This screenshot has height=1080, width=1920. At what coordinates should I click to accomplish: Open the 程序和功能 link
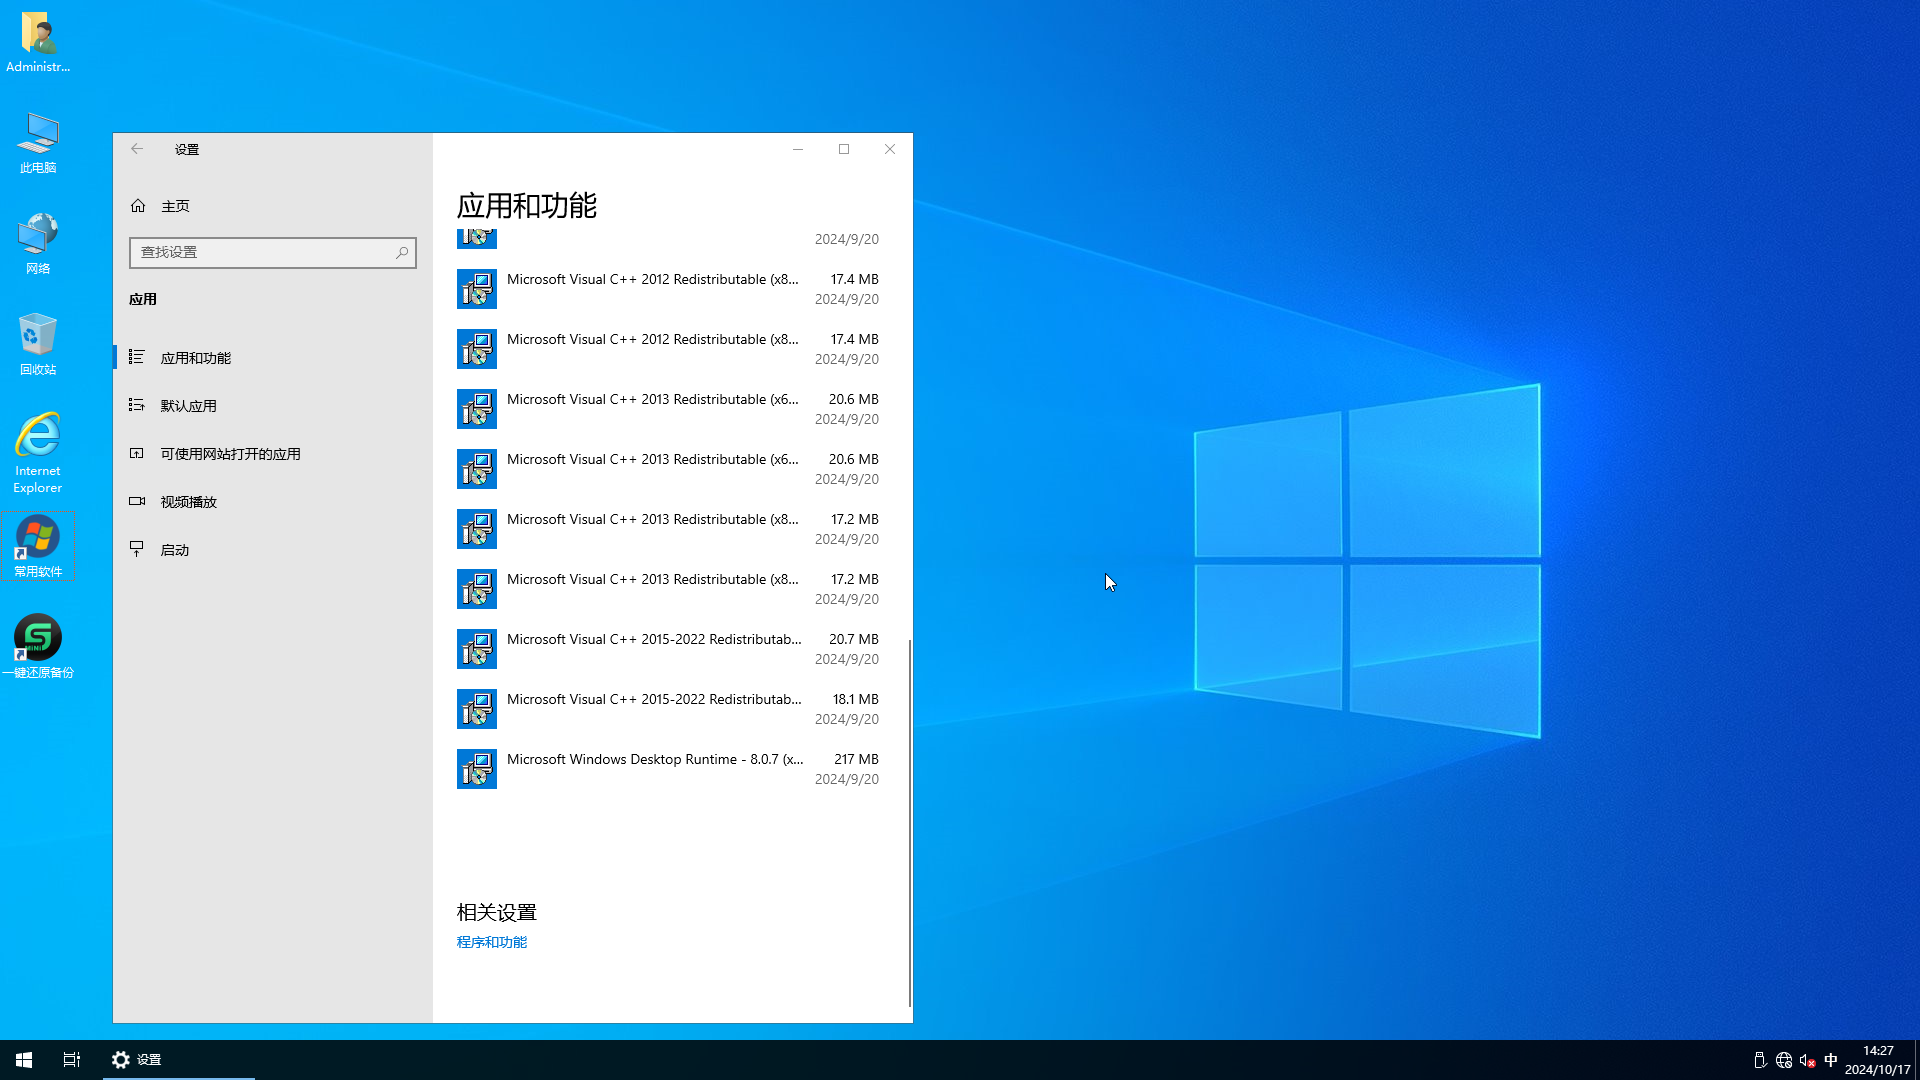click(x=492, y=942)
